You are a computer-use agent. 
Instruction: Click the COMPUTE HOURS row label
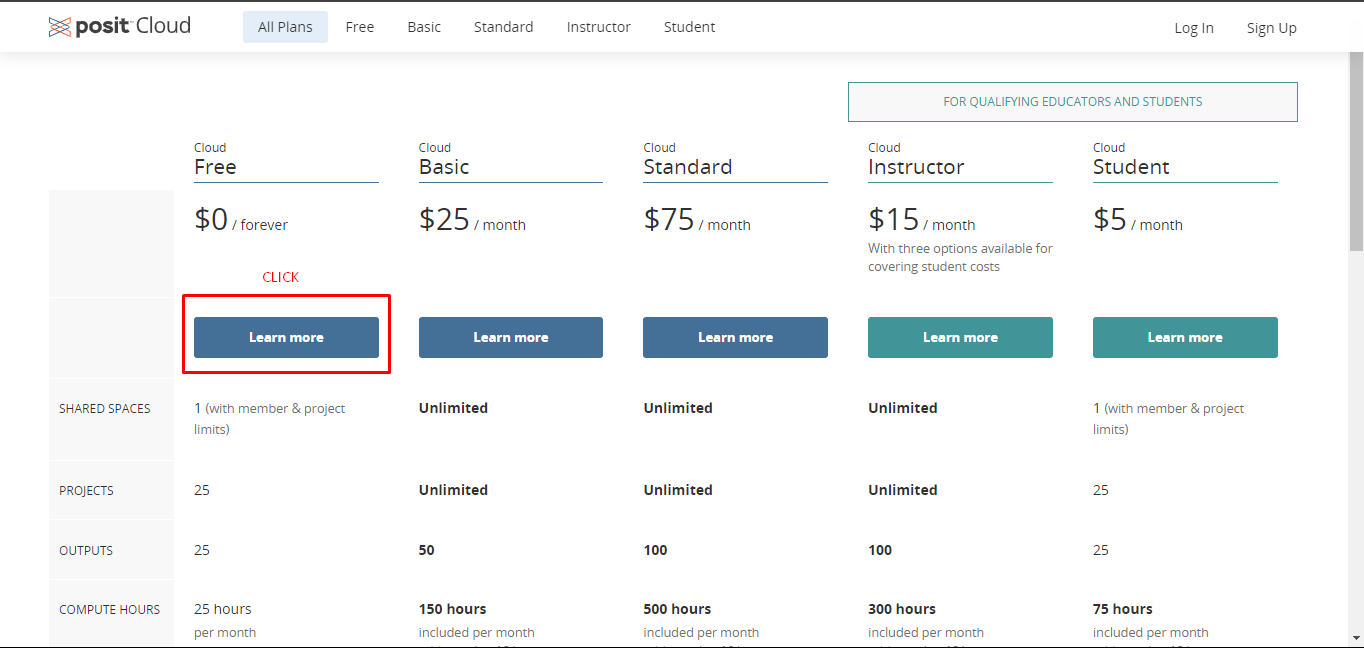point(109,609)
